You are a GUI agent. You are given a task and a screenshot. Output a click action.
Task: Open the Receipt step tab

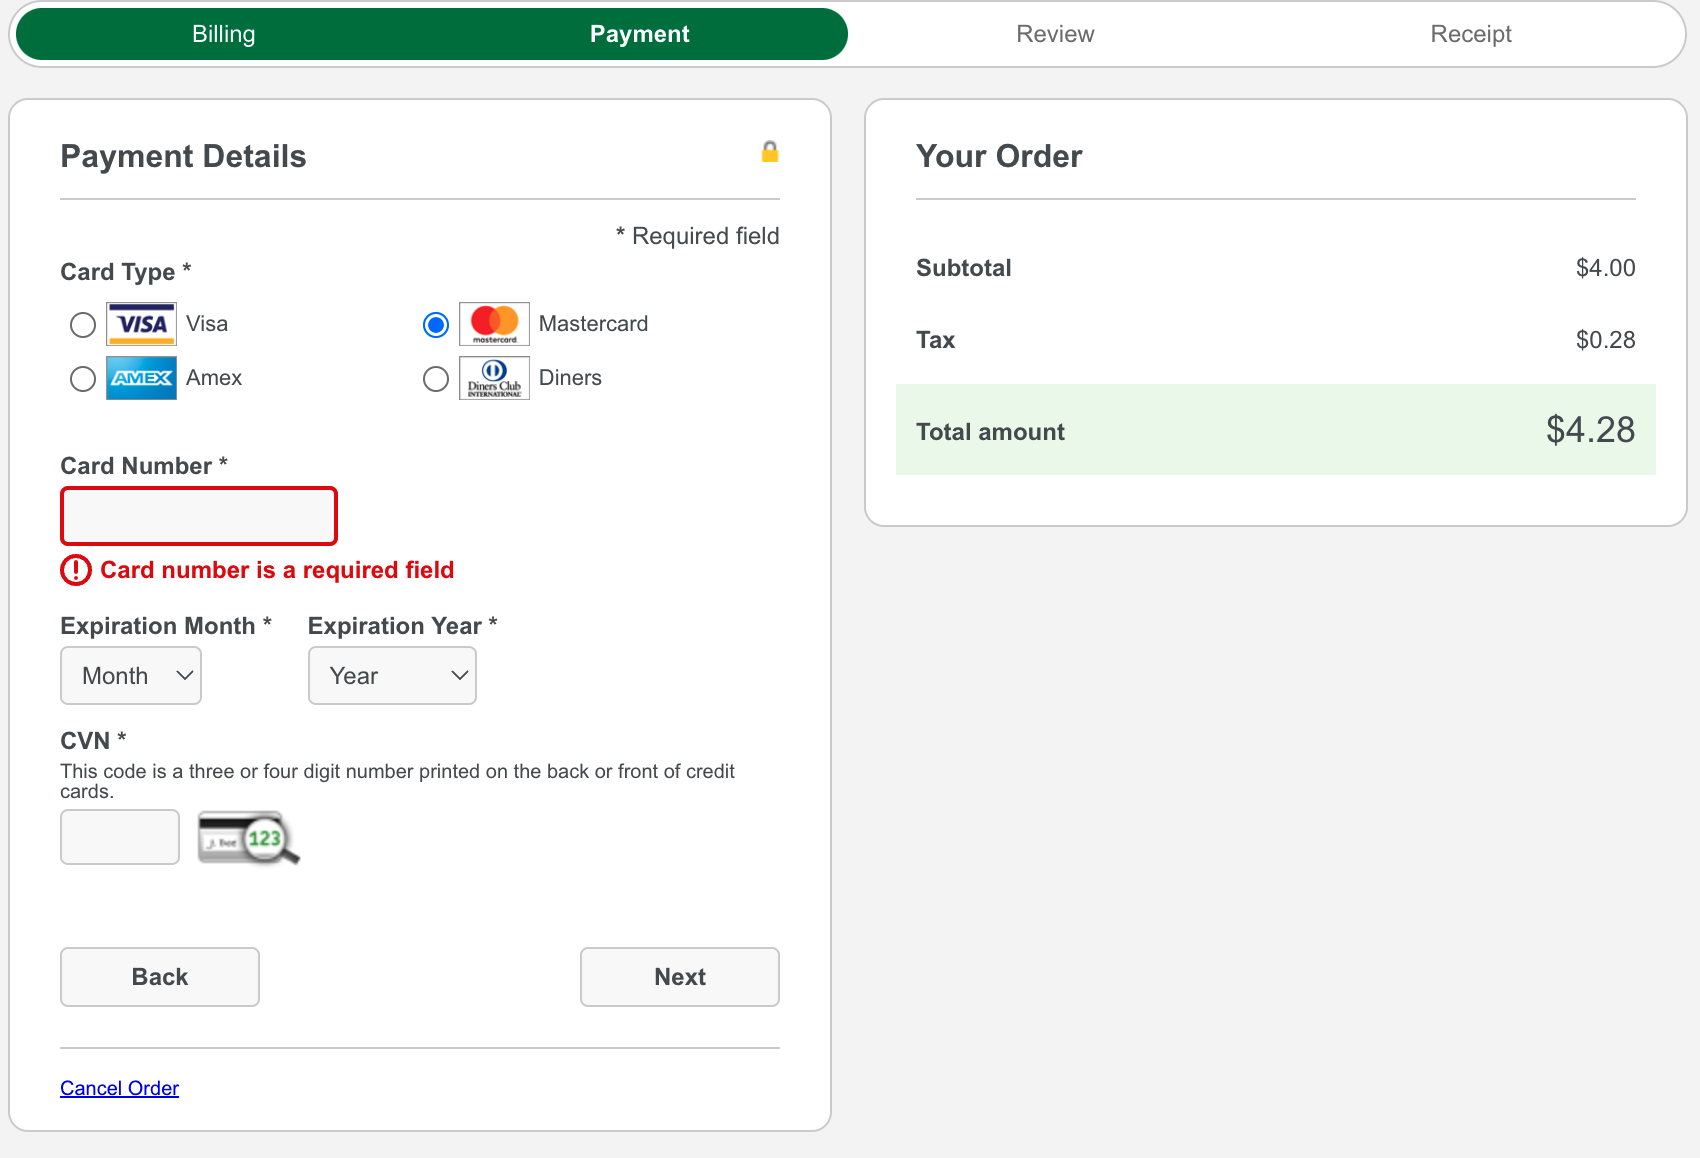[1471, 34]
